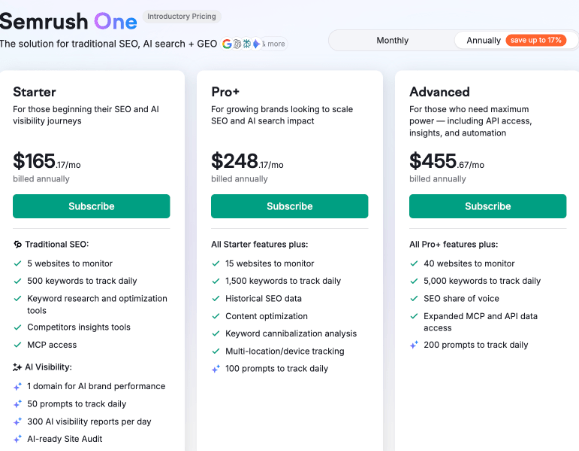Click checkmark beside '5,000 keywords to track daily'
Image resolution: width=579 pixels, height=451 pixels.
point(414,281)
